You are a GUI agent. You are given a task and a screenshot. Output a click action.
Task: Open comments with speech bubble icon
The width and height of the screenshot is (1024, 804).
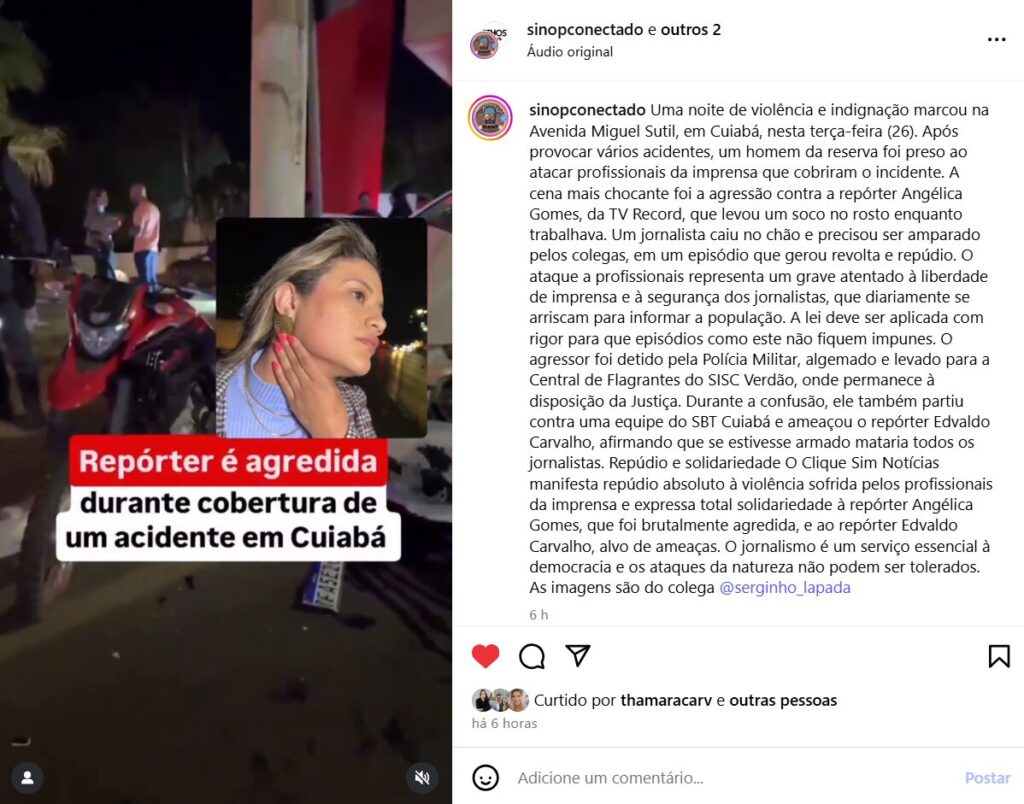pos(532,656)
